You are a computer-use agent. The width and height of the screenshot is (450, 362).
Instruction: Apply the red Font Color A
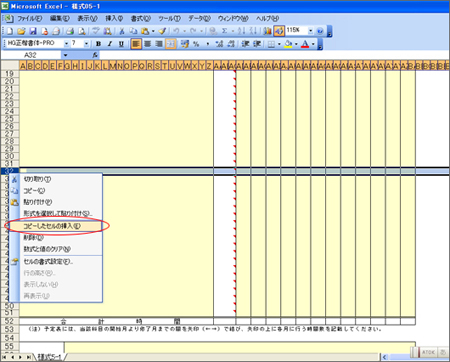pyautogui.click(x=305, y=44)
